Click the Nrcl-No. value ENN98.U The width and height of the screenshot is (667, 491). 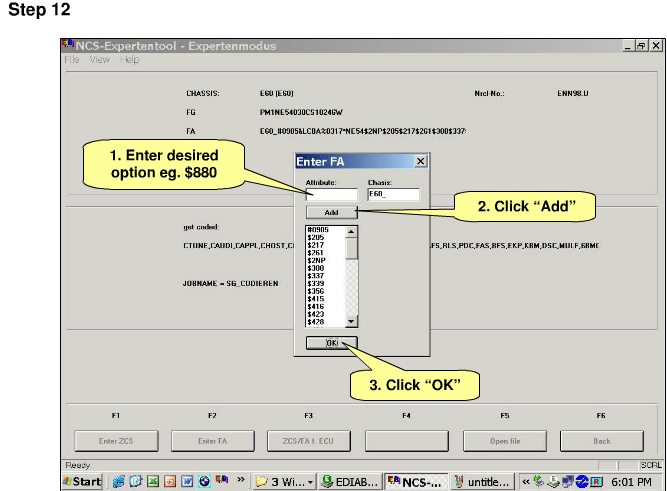[573, 93]
